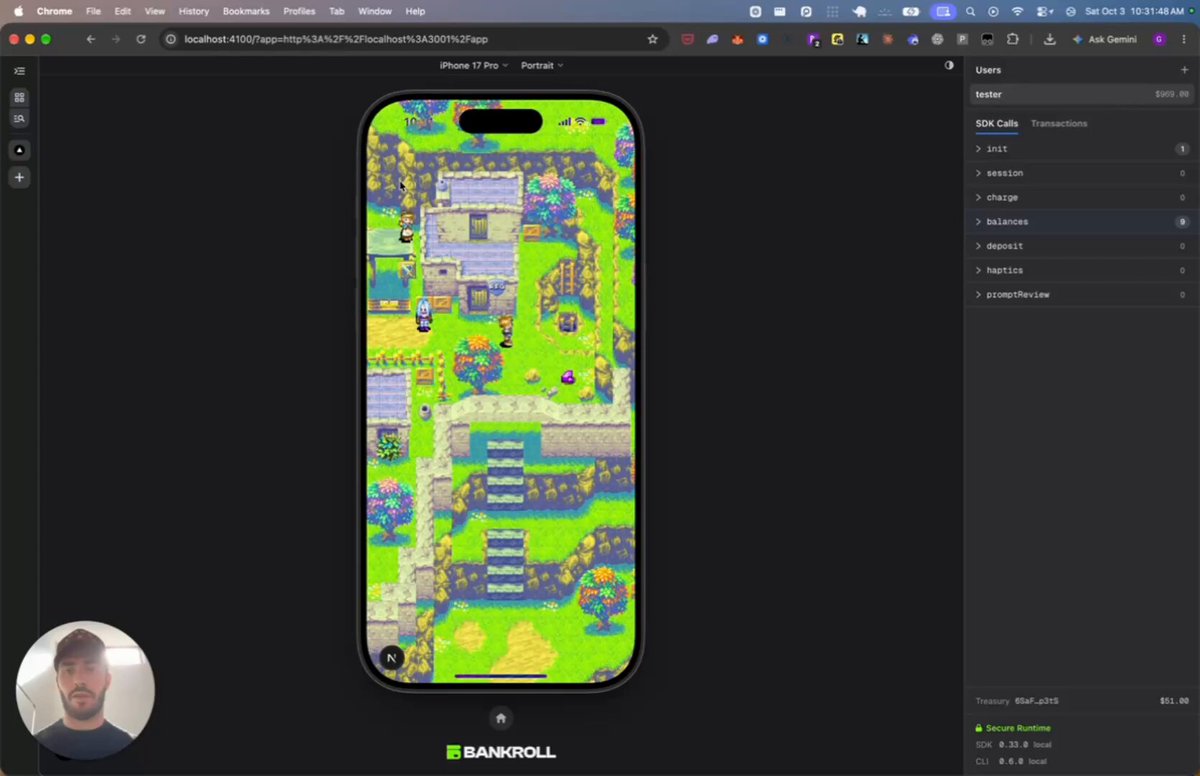The width and height of the screenshot is (1200, 776).
Task: Open the grid apps view in left sidebar
Action: coord(19,98)
